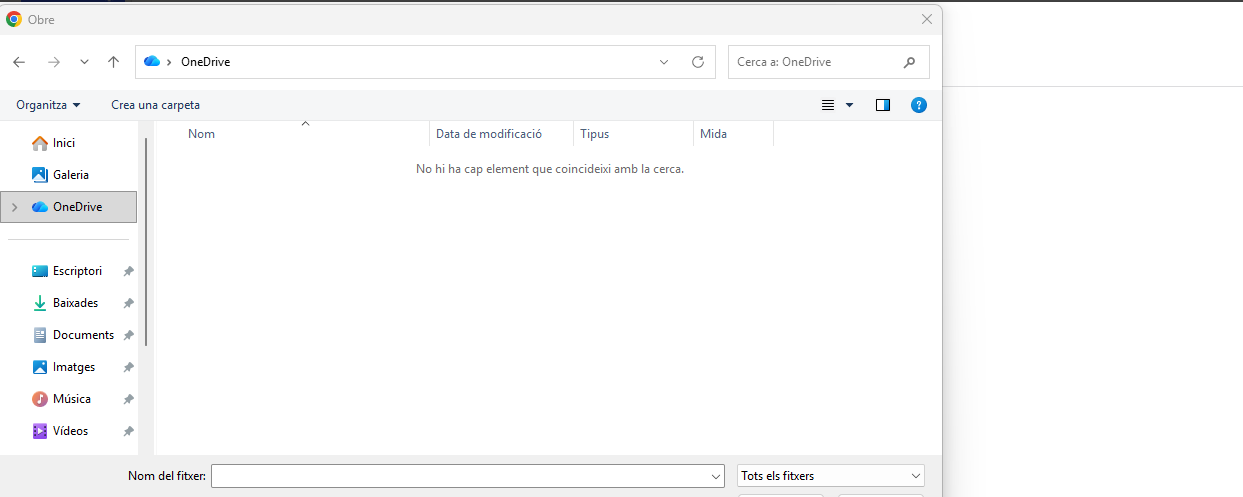The width and height of the screenshot is (1243, 497).
Task: Open recent locations dropdown chevron
Action: tap(84, 62)
